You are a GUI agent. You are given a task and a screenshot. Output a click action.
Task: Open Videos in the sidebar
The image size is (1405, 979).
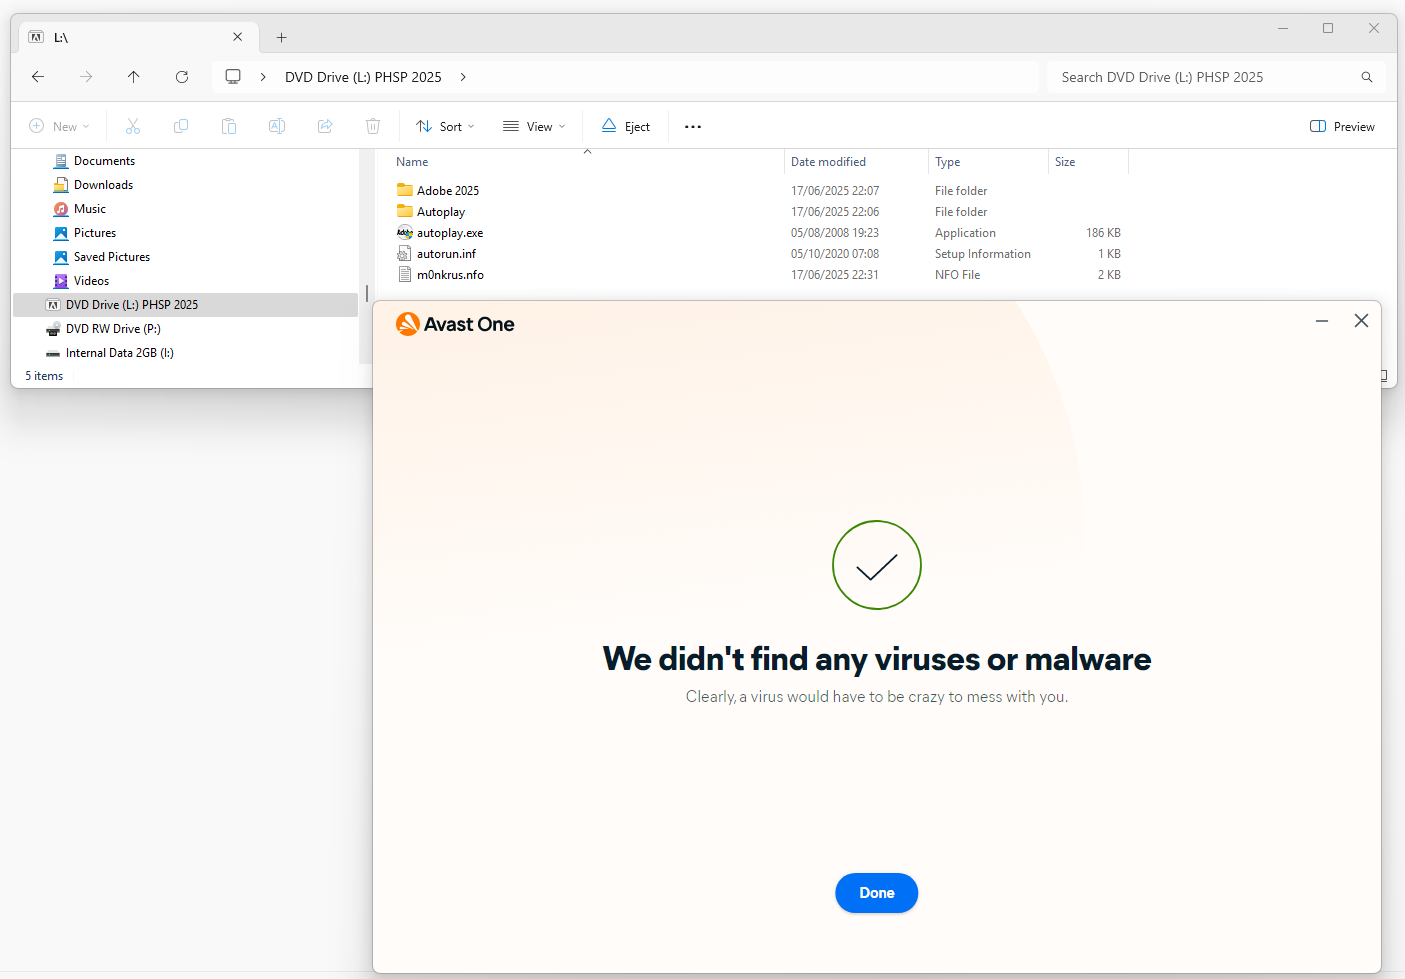[x=91, y=281]
